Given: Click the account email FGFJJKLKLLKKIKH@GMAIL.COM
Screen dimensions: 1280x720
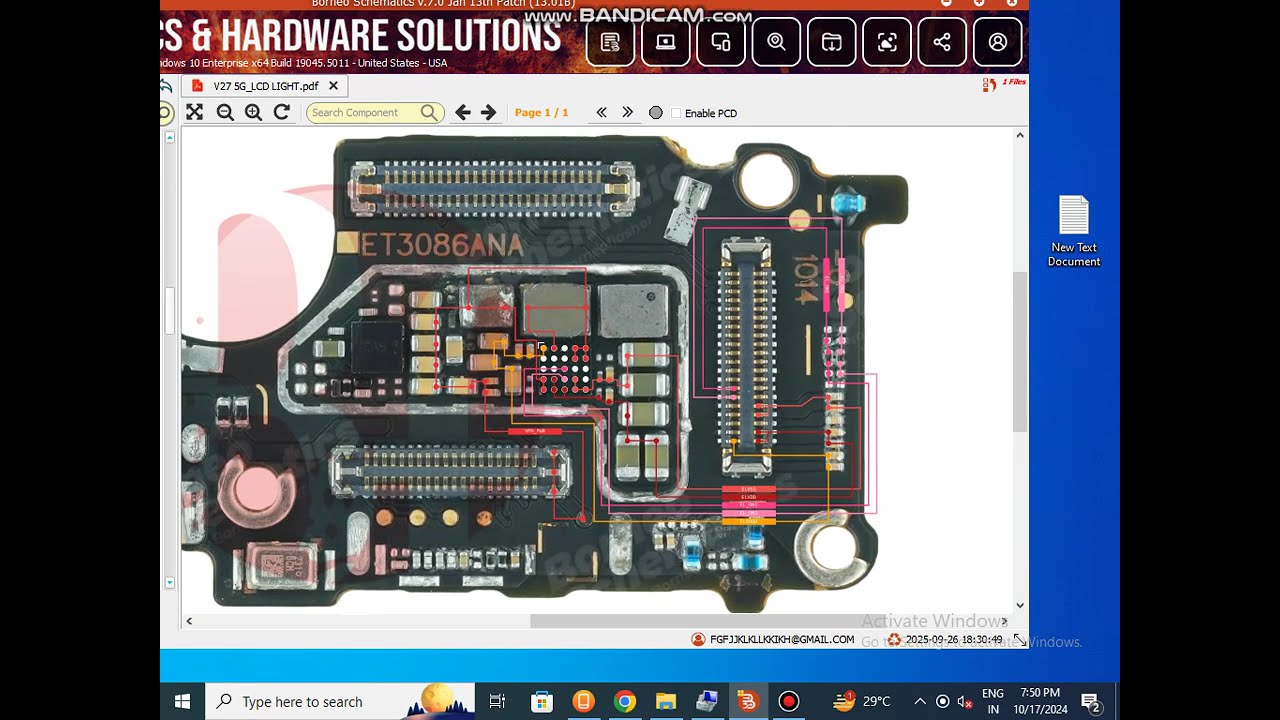Looking at the screenshot, I should coord(782,640).
